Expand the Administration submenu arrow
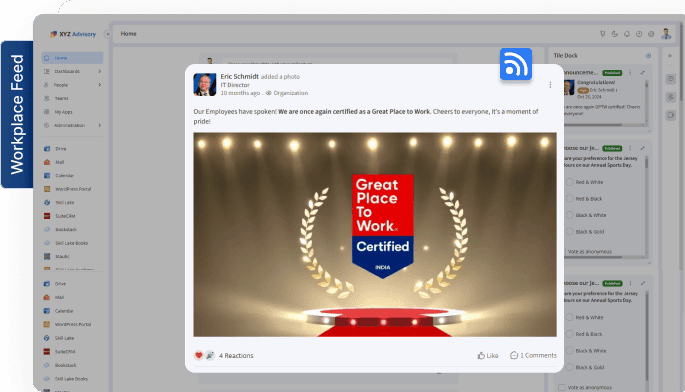Viewport: 685px width, 392px height. 100,125
